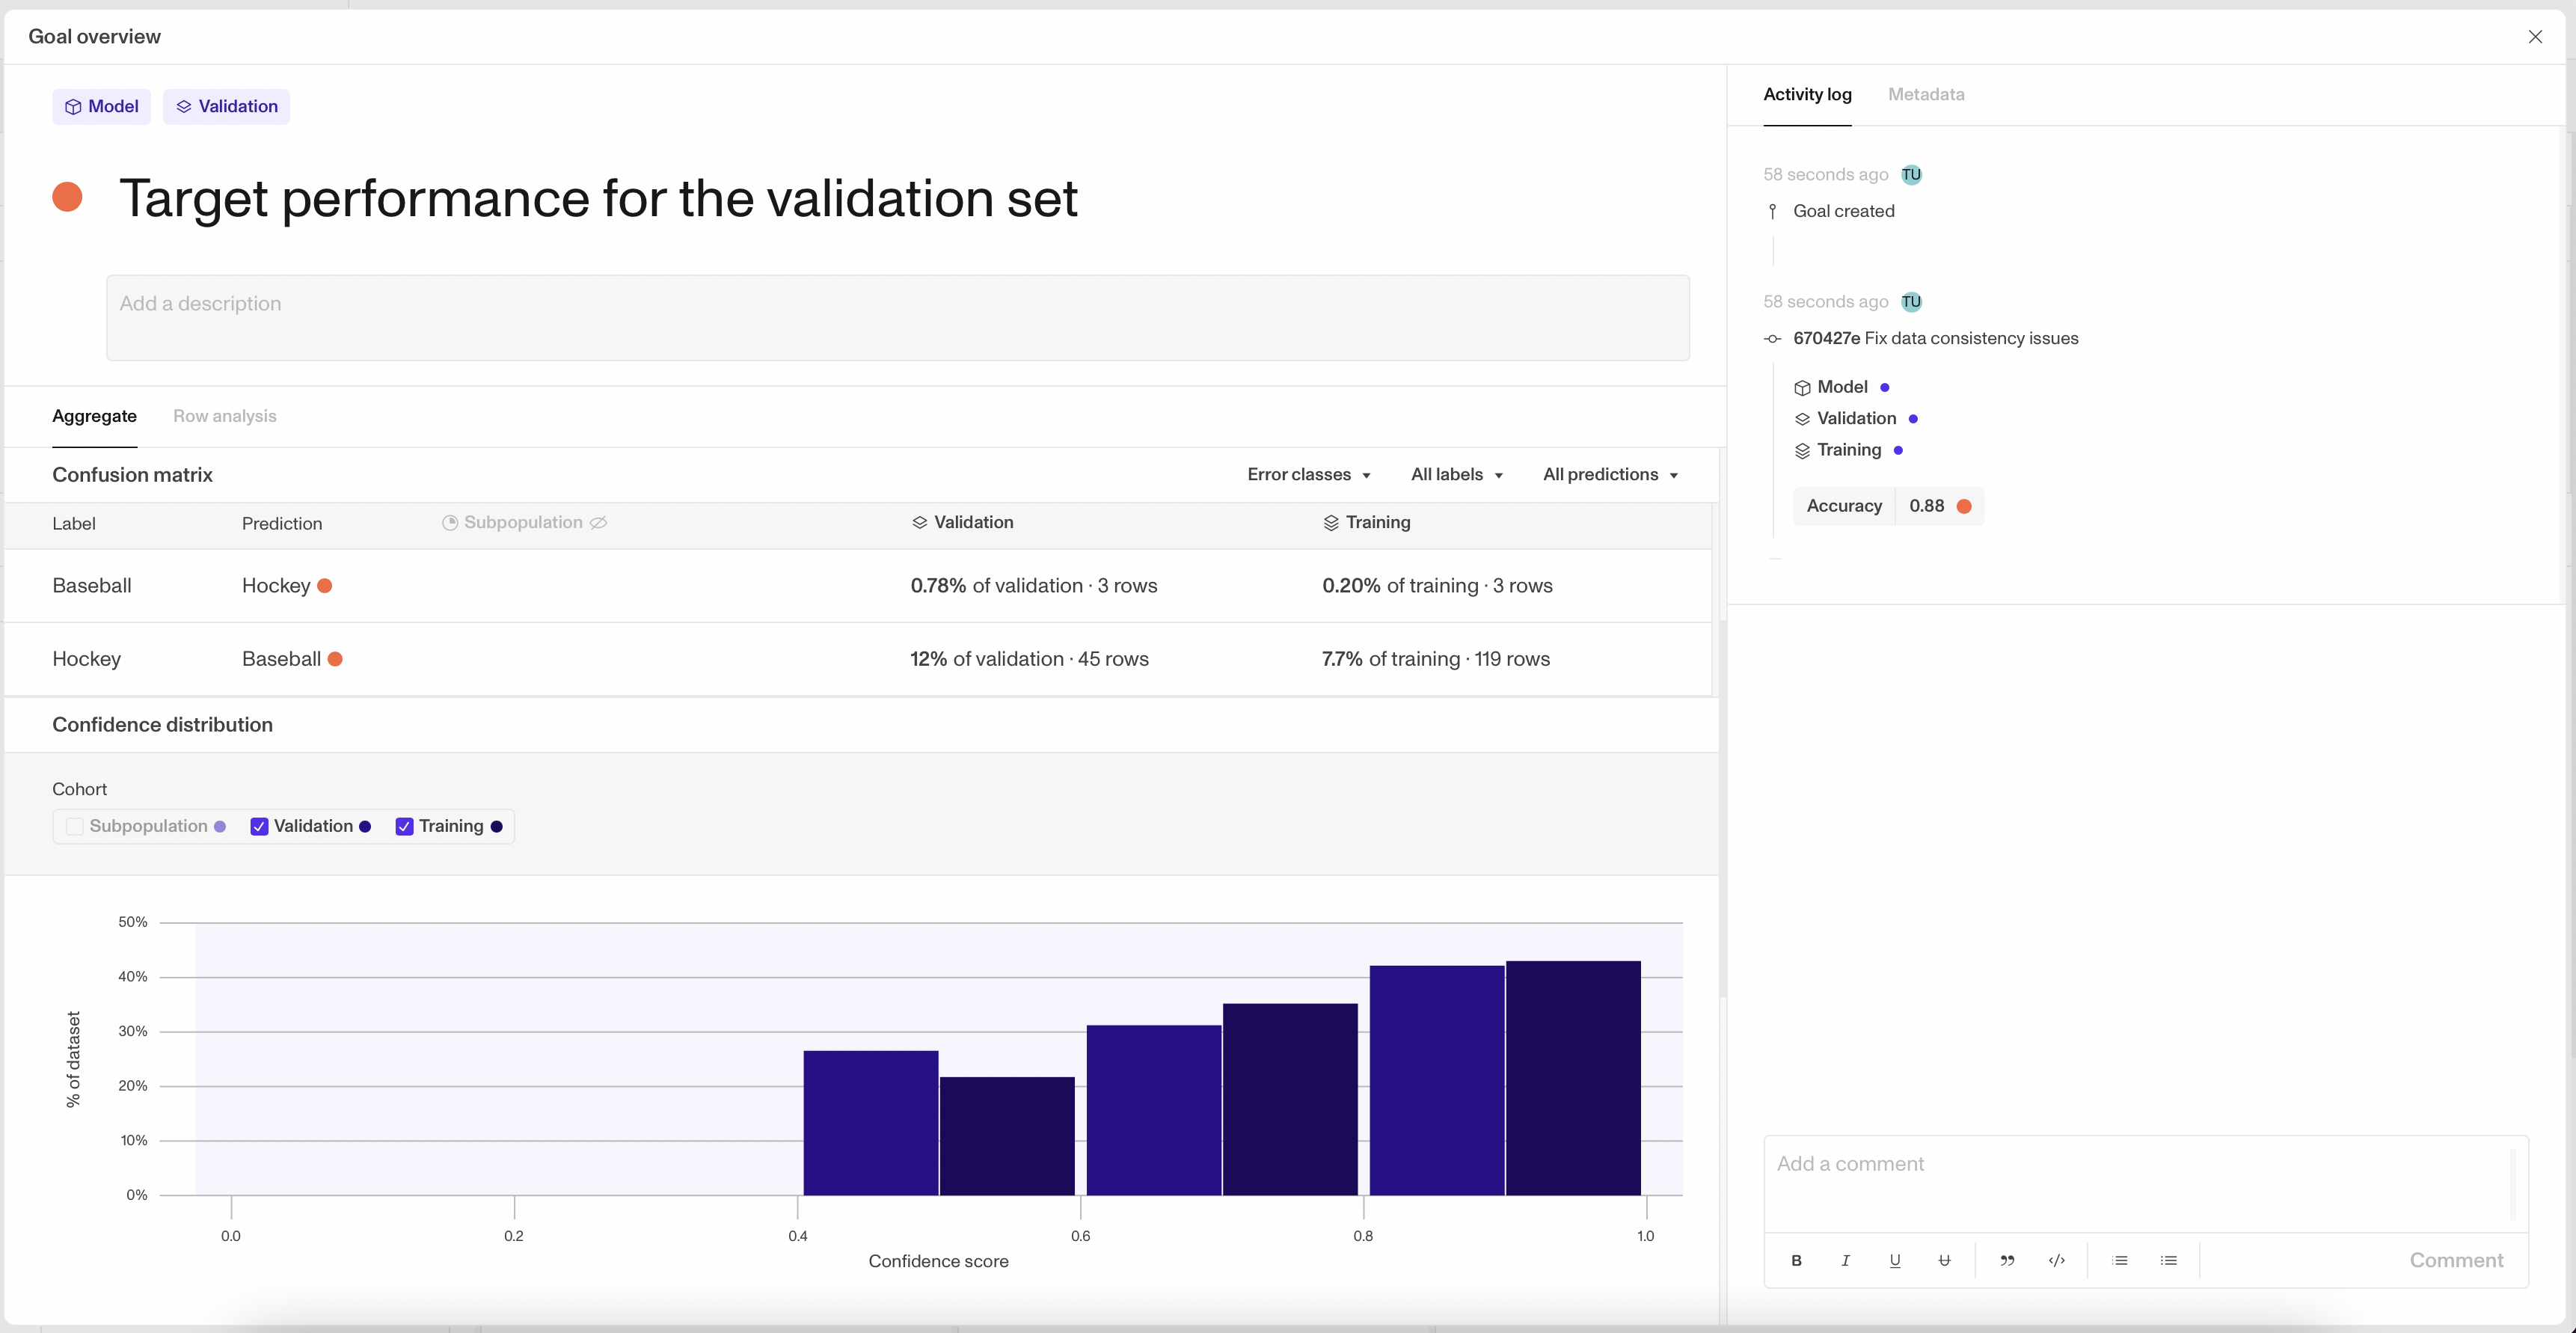Toggle underline in comment editor
Screen dimensions: 2576x1333
1894,1260
